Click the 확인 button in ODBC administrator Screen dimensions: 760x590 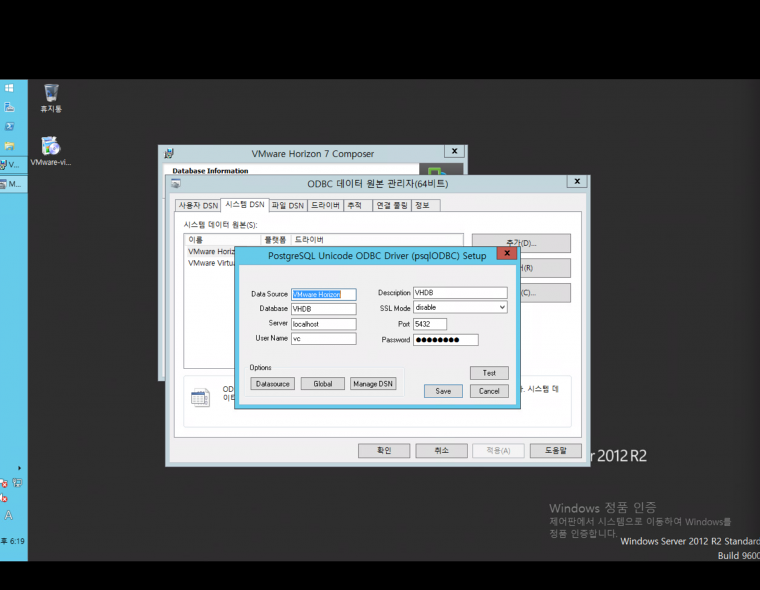coord(384,450)
